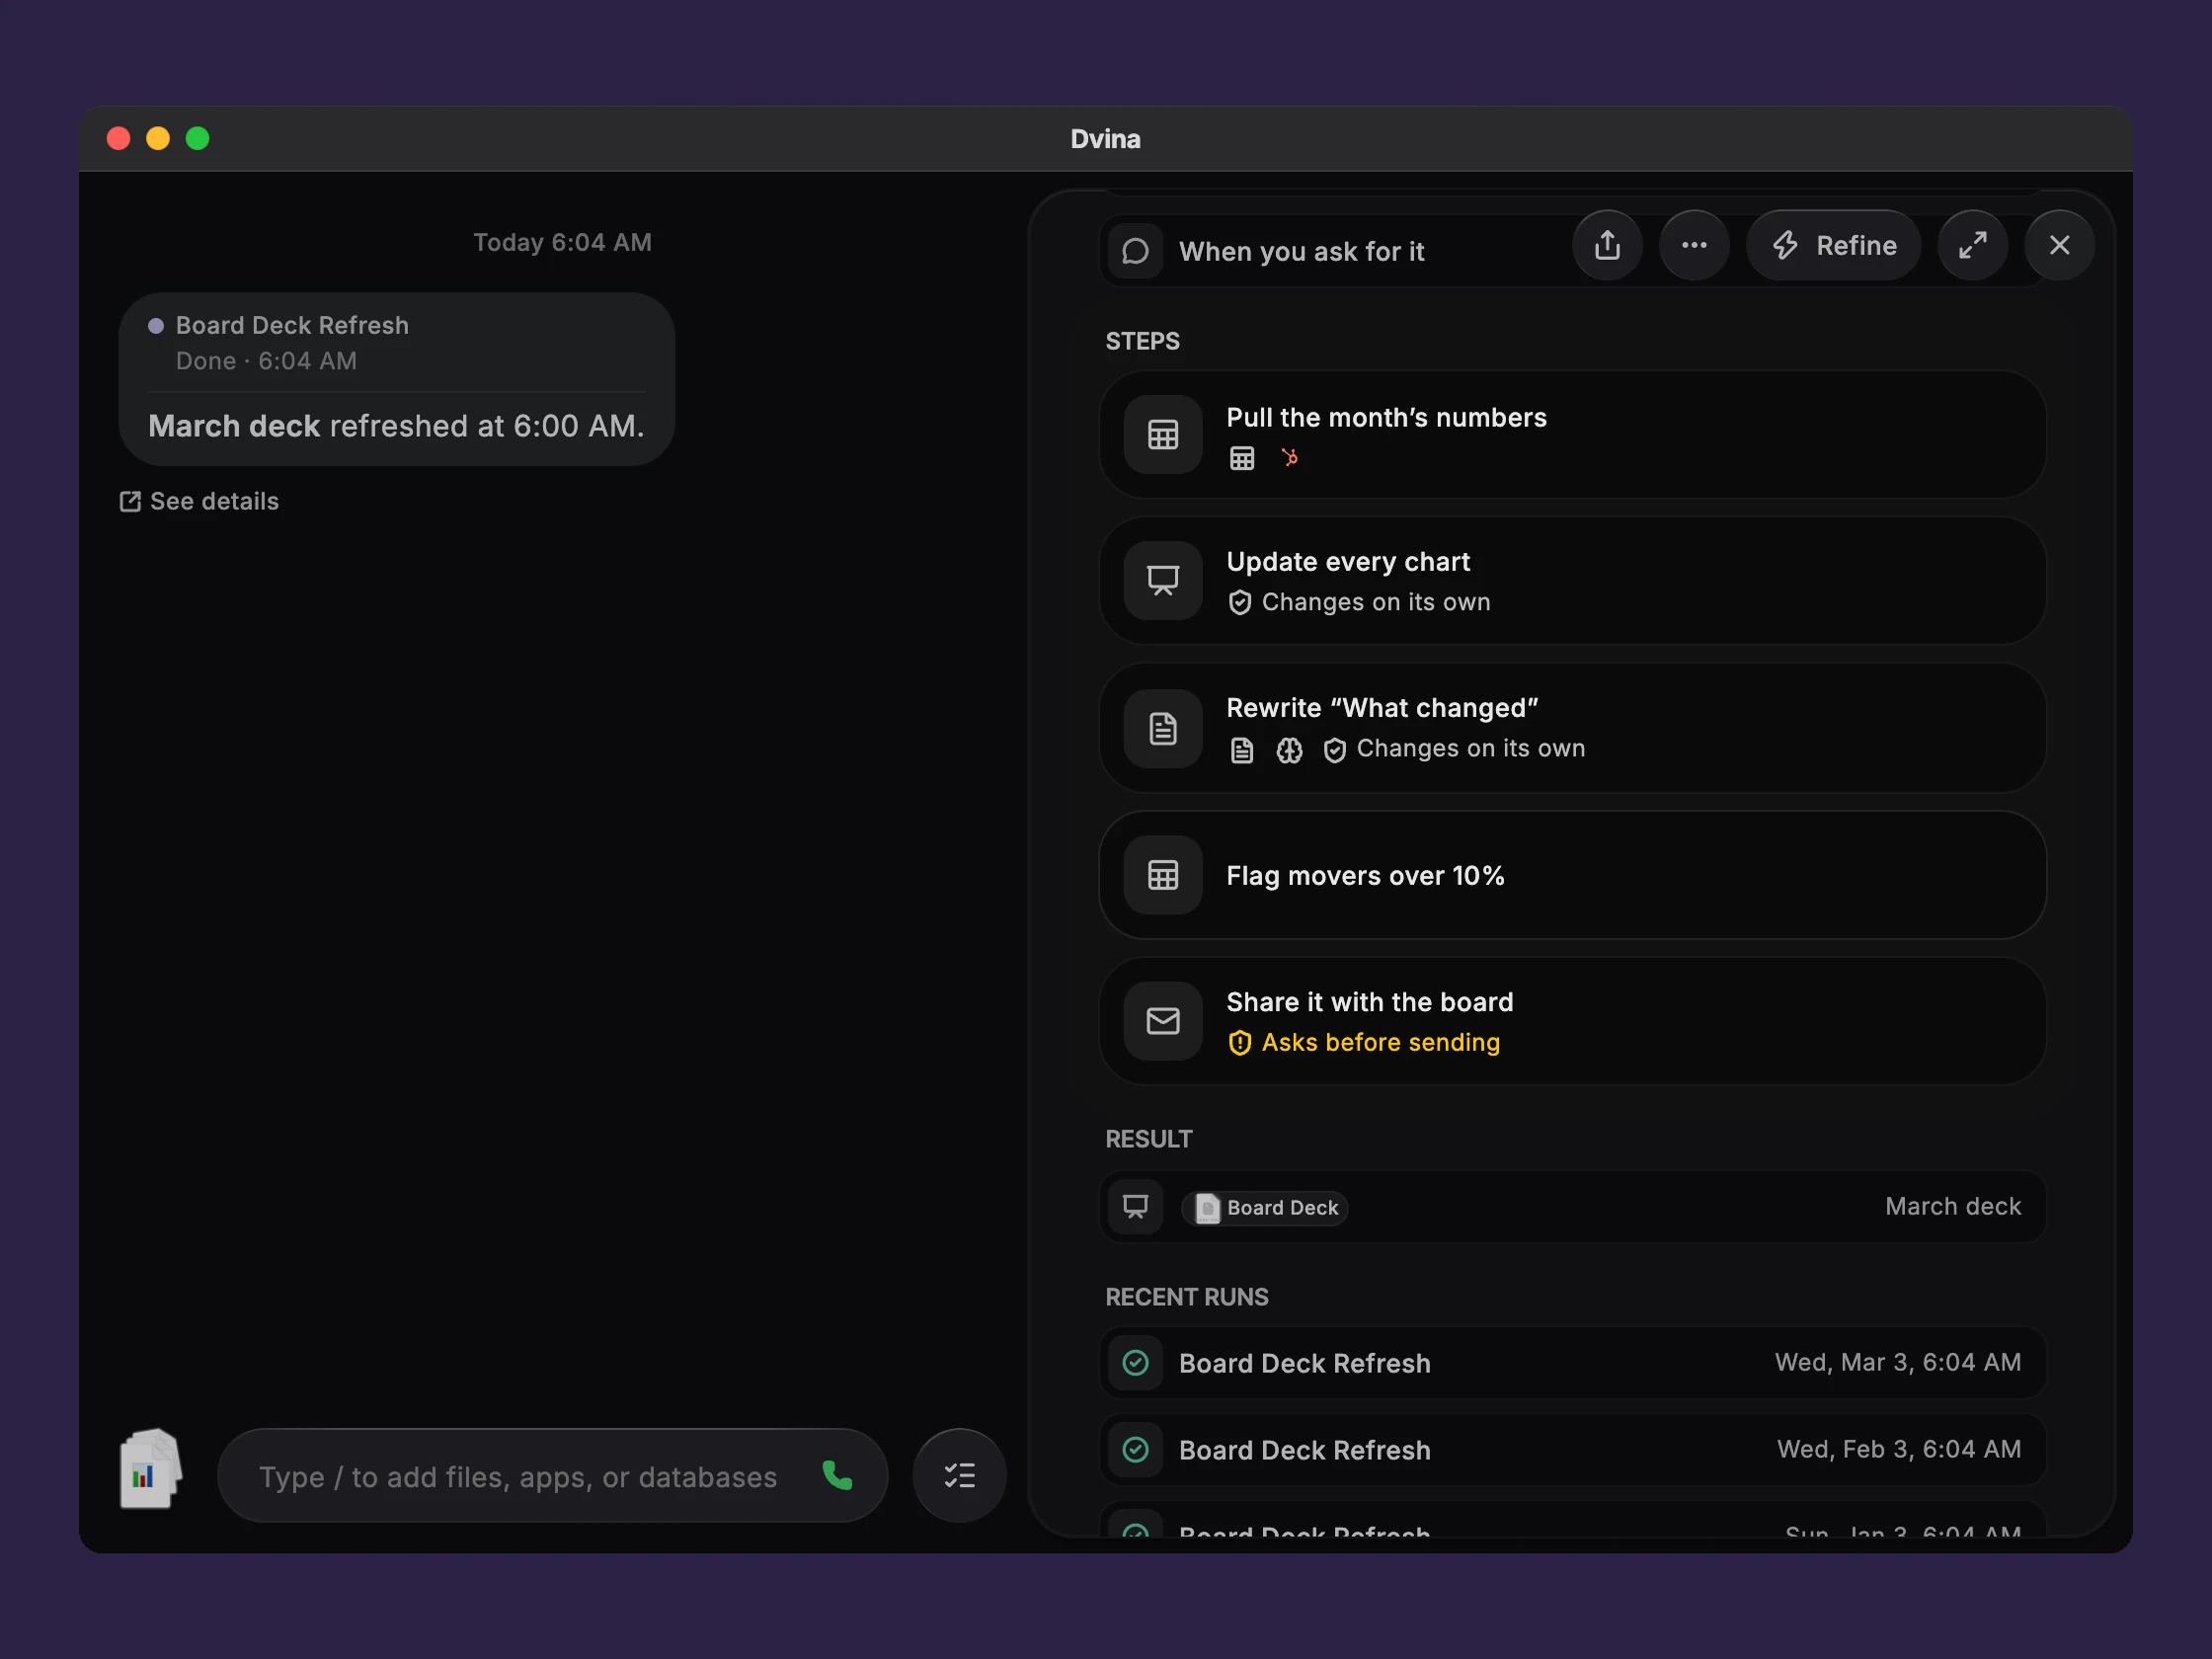Click the brain icon under Rewrite What changed
This screenshot has width=2212, height=1659.
click(x=1289, y=750)
